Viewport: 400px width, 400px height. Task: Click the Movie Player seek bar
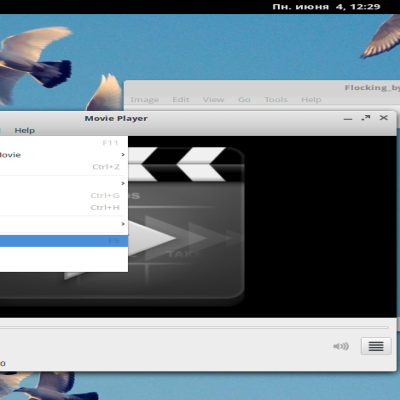click(194, 328)
